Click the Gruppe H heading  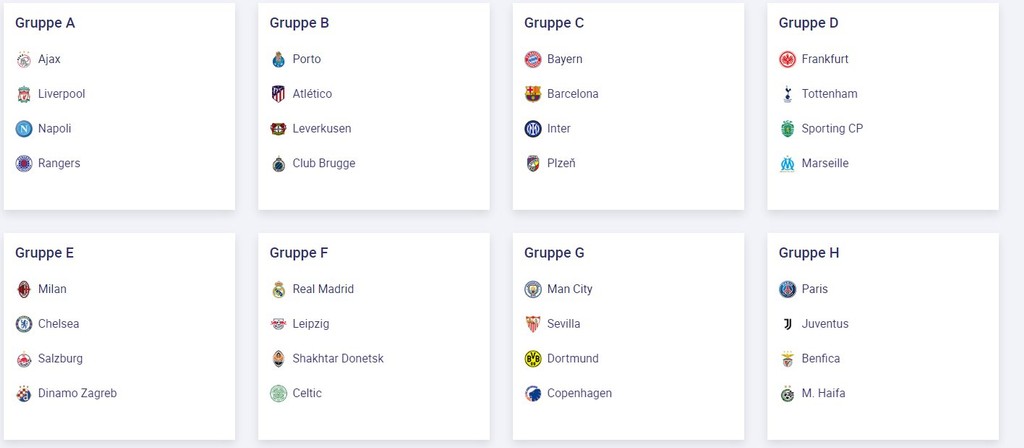pos(808,253)
